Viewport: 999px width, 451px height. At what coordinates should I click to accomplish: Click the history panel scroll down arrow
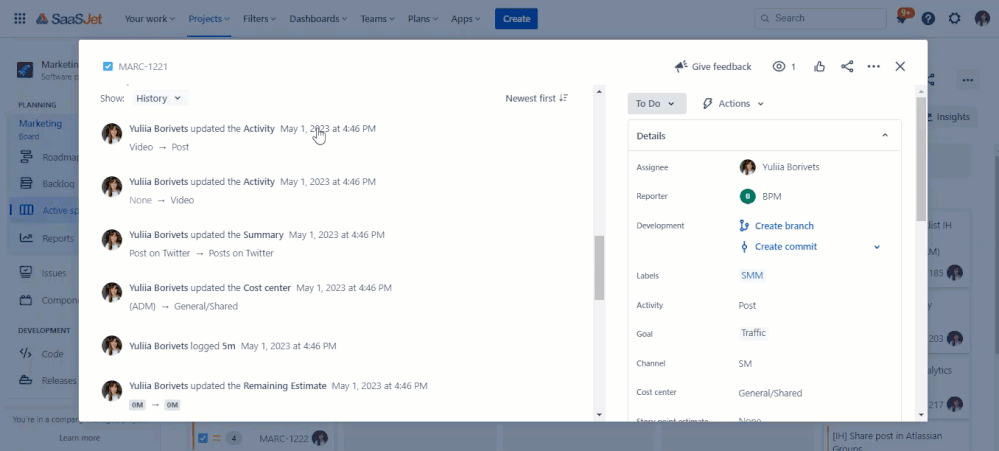click(599, 415)
